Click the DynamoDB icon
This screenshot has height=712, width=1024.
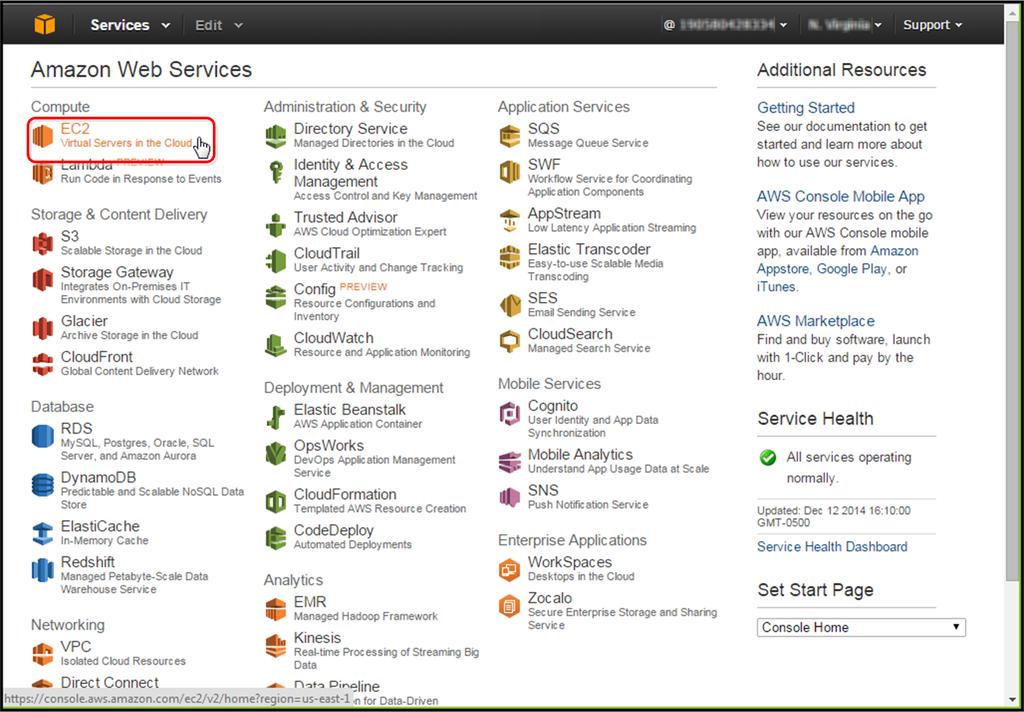43,485
